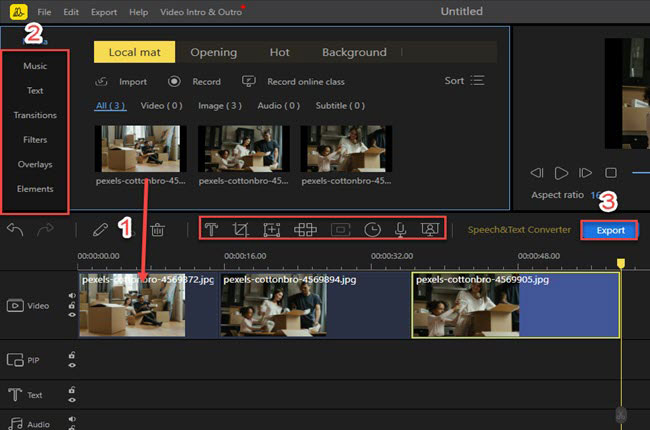Screen dimensions: 650x430
Task: Select clip pexels-cottonbro-4569905.jpg on timeline
Action: coord(516,305)
